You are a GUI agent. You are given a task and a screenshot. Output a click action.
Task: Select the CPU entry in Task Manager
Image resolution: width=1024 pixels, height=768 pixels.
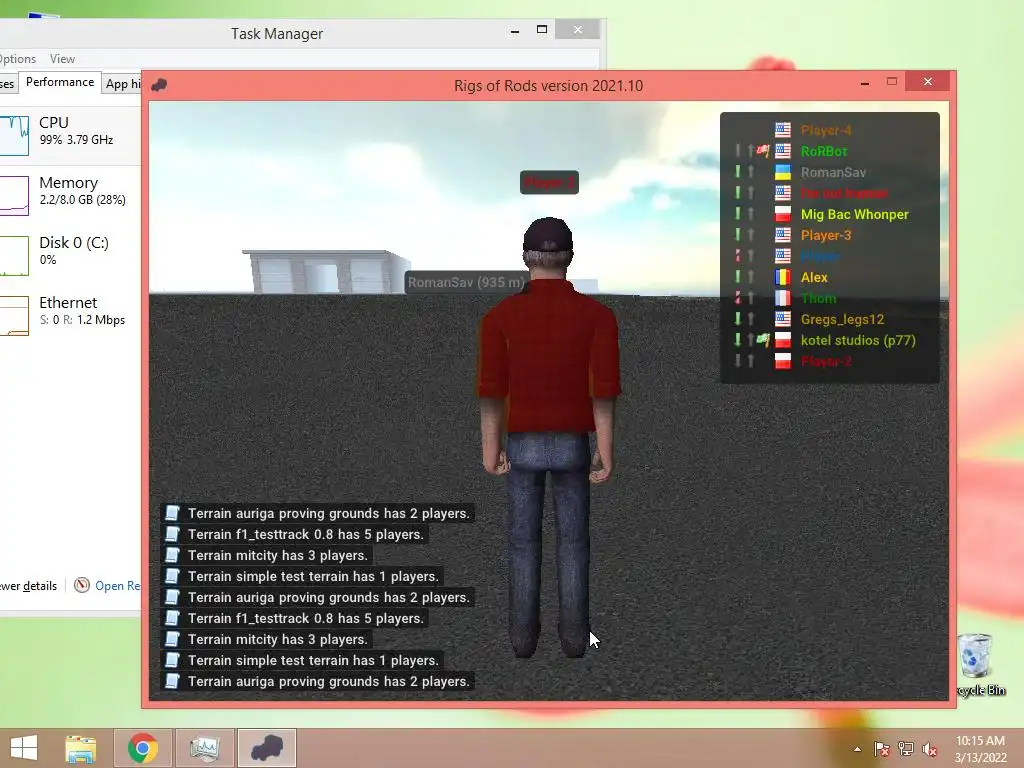point(71,134)
